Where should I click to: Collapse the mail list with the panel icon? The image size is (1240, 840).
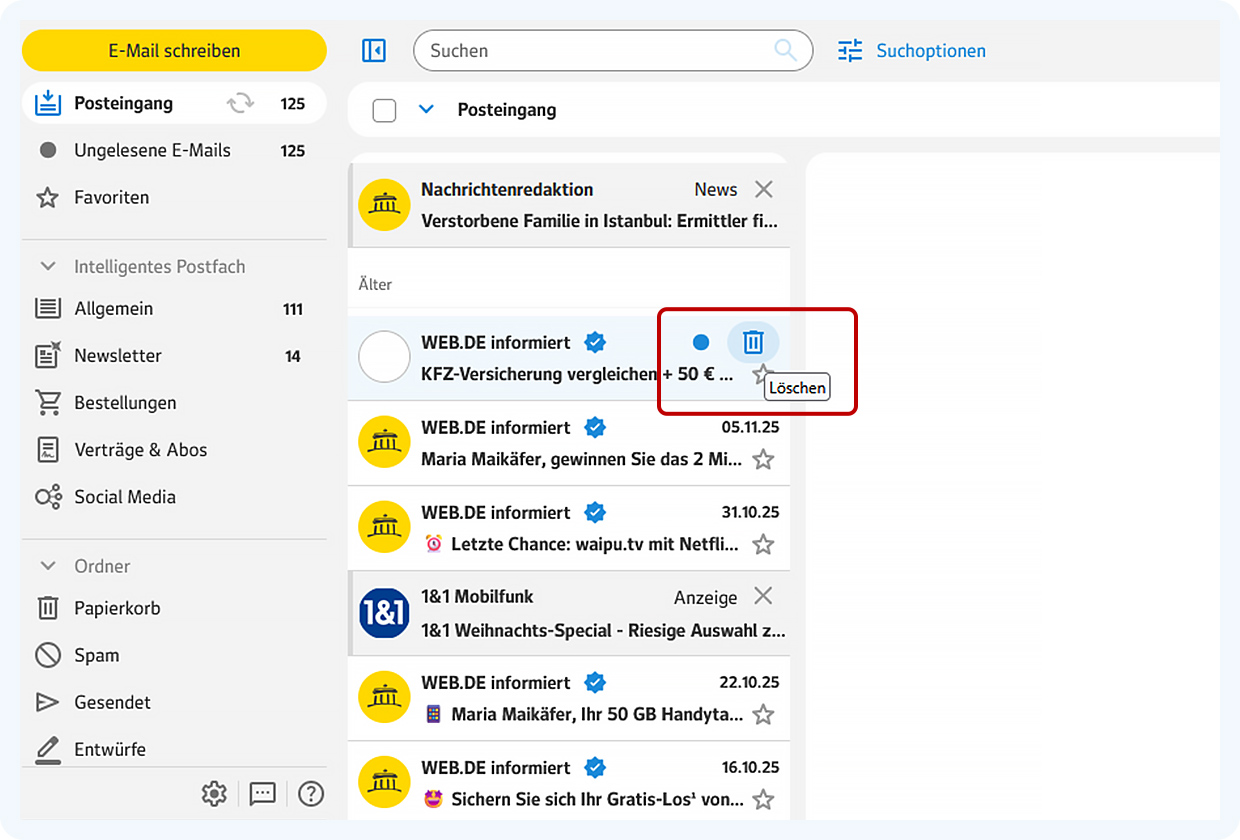373,50
